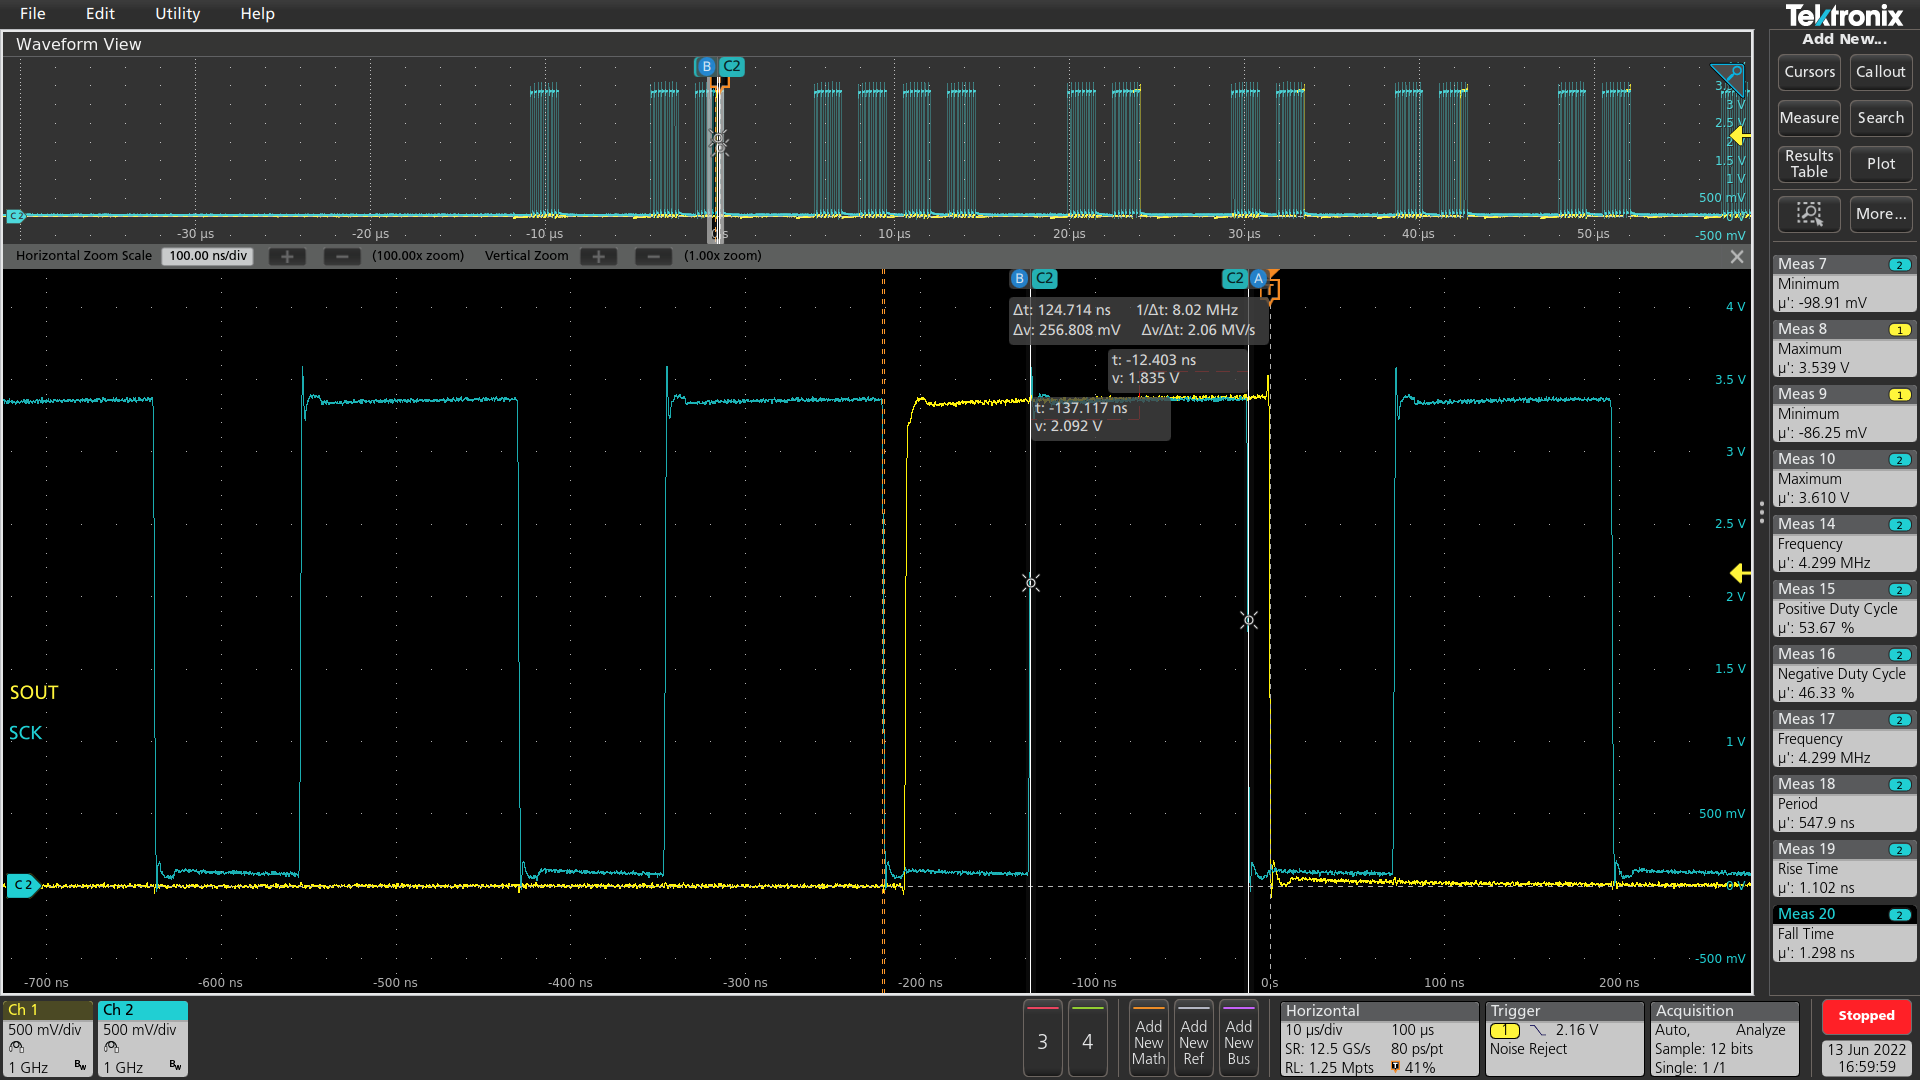The height and width of the screenshot is (1080, 1920).
Task: Open the Trigger settings badge
Action: (1563, 1040)
